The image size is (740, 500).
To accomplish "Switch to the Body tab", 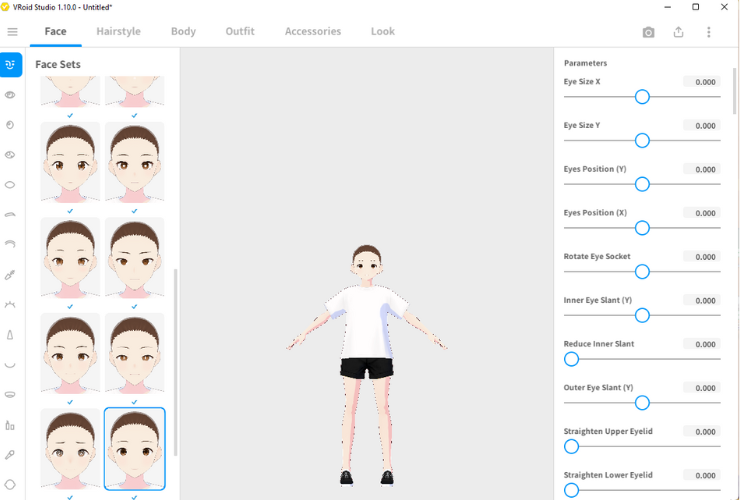I will point(183,31).
